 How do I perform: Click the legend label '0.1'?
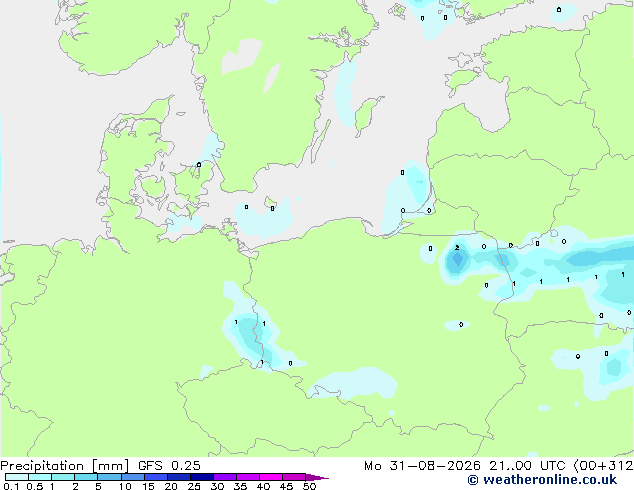[x=11, y=486]
